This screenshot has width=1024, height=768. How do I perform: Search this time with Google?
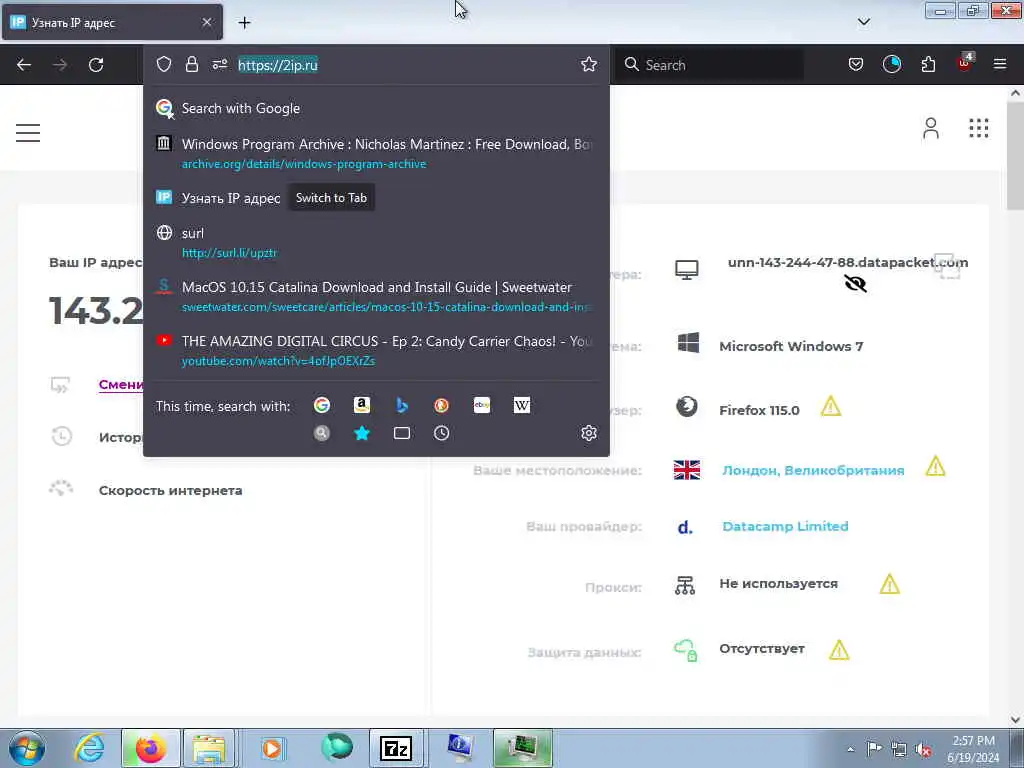(321, 406)
